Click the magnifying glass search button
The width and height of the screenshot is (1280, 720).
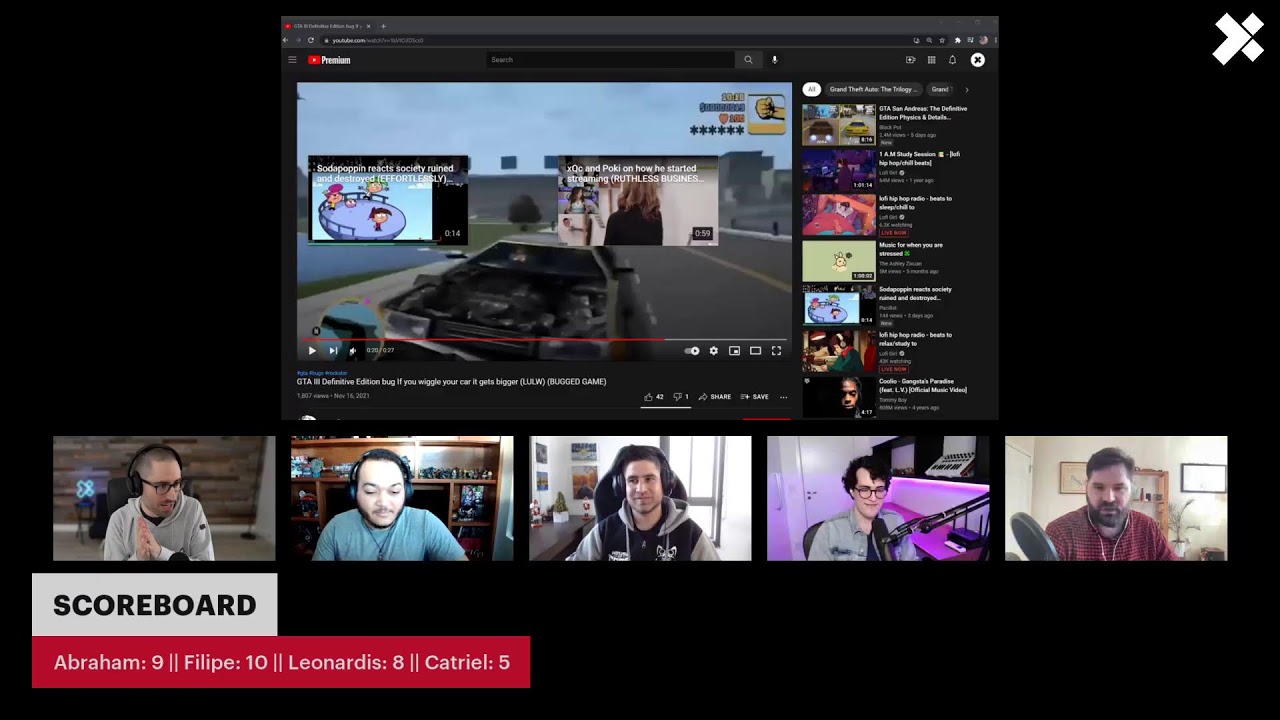[748, 60]
